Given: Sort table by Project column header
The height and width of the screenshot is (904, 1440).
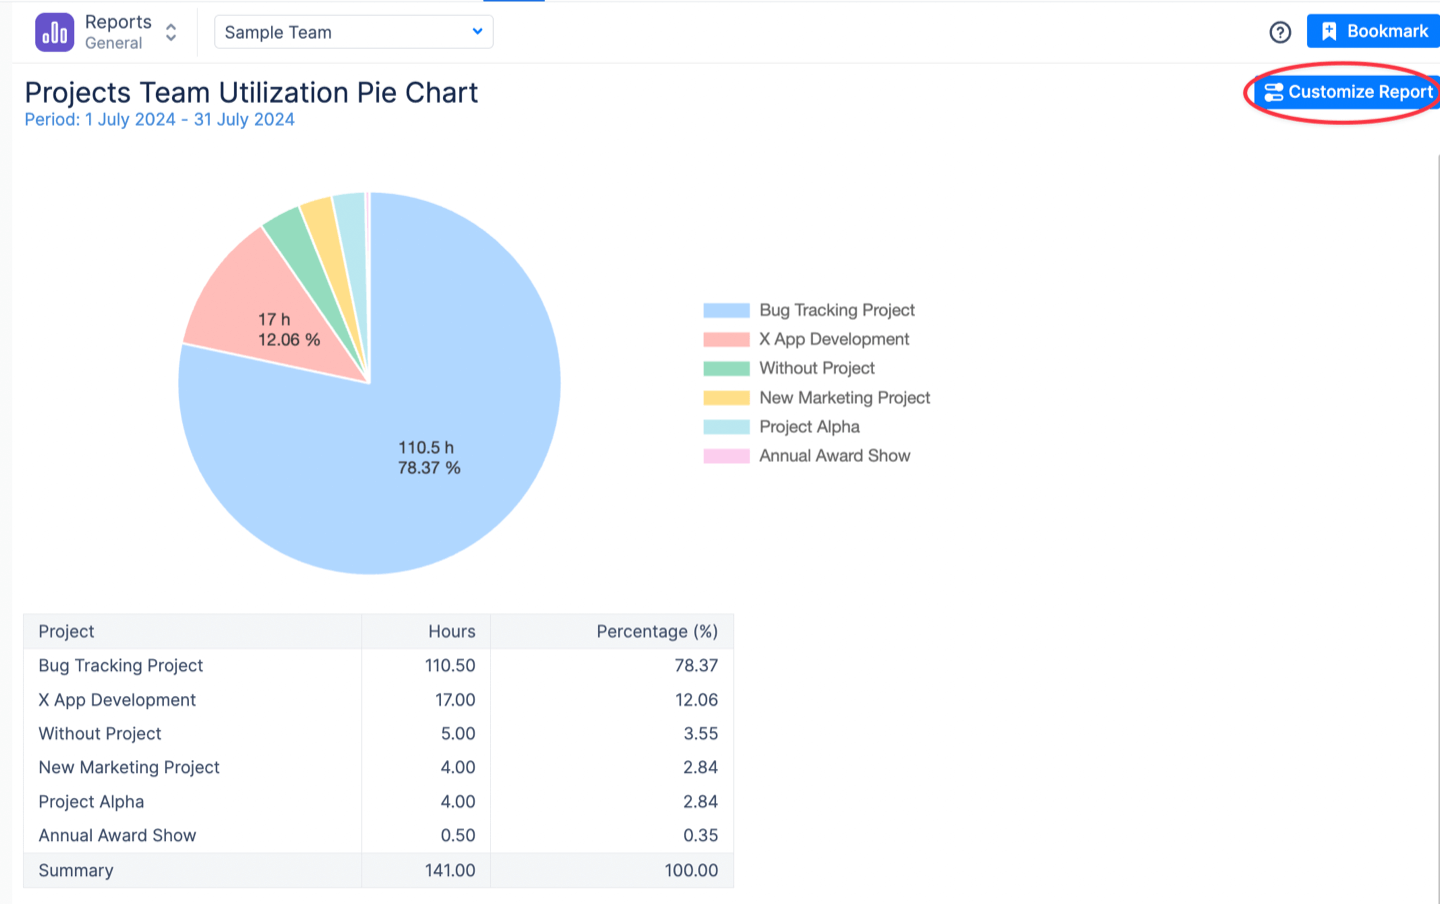Looking at the screenshot, I should click(67, 632).
